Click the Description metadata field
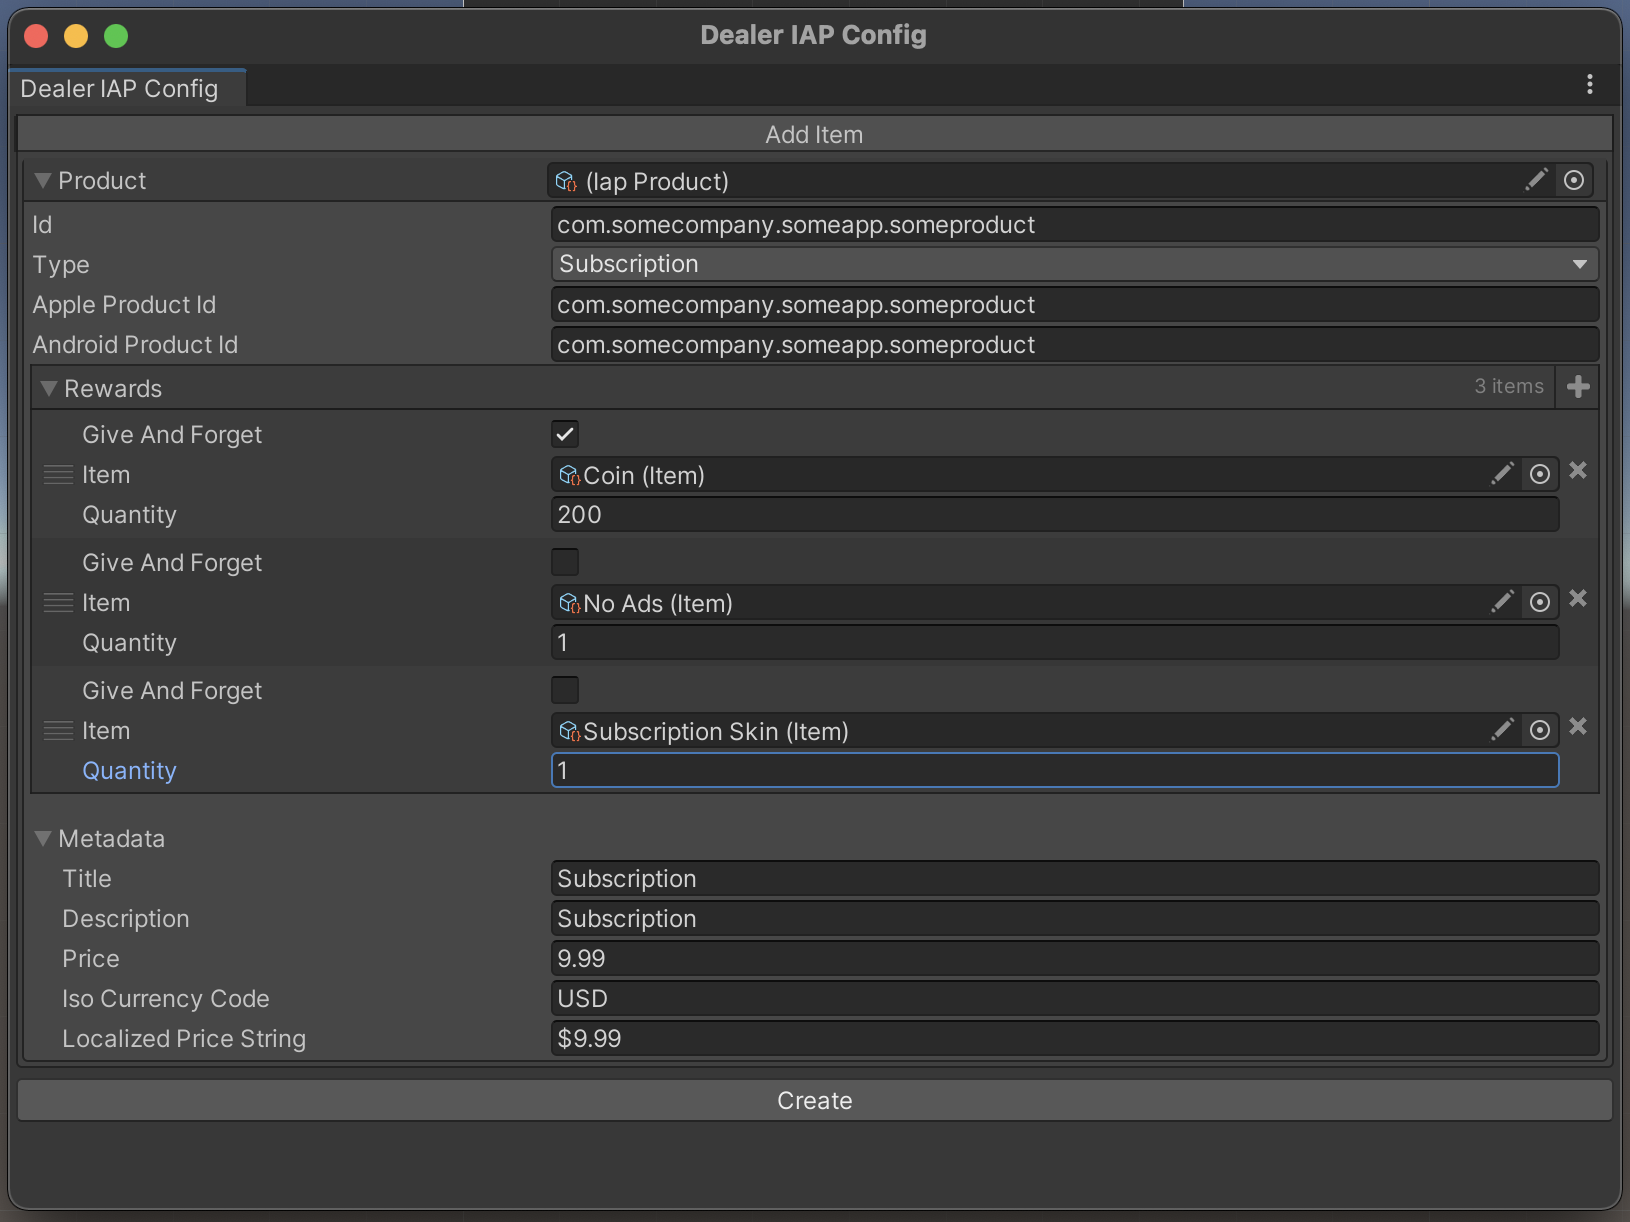The width and height of the screenshot is (1630, 1222). click(1074, 918)
